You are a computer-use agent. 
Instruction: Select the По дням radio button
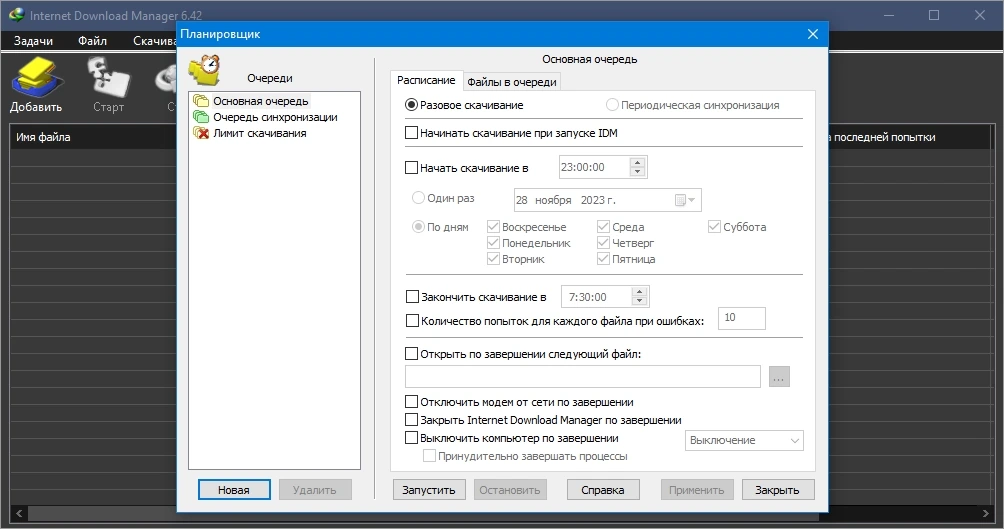click(x=418, y=227)
